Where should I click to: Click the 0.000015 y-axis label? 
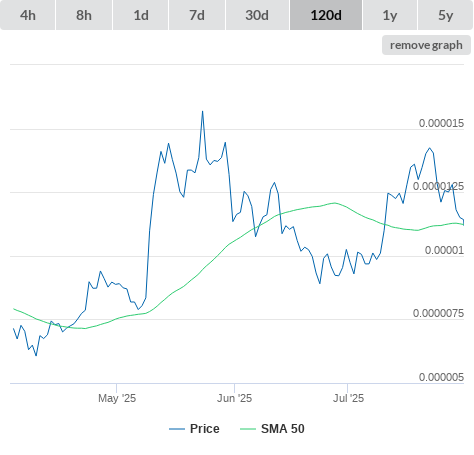click(441, 123)
